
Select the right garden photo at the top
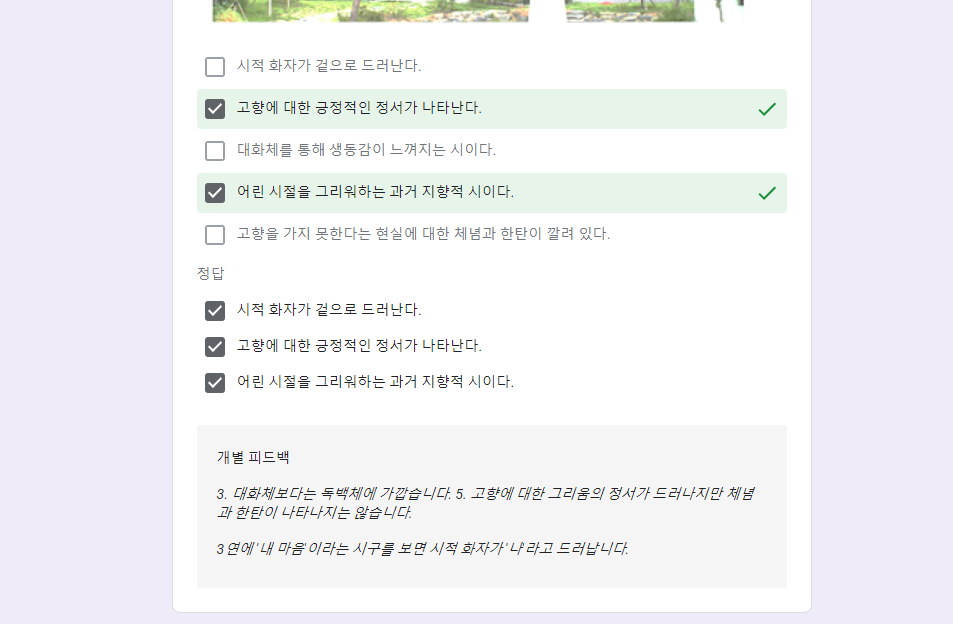630,12
